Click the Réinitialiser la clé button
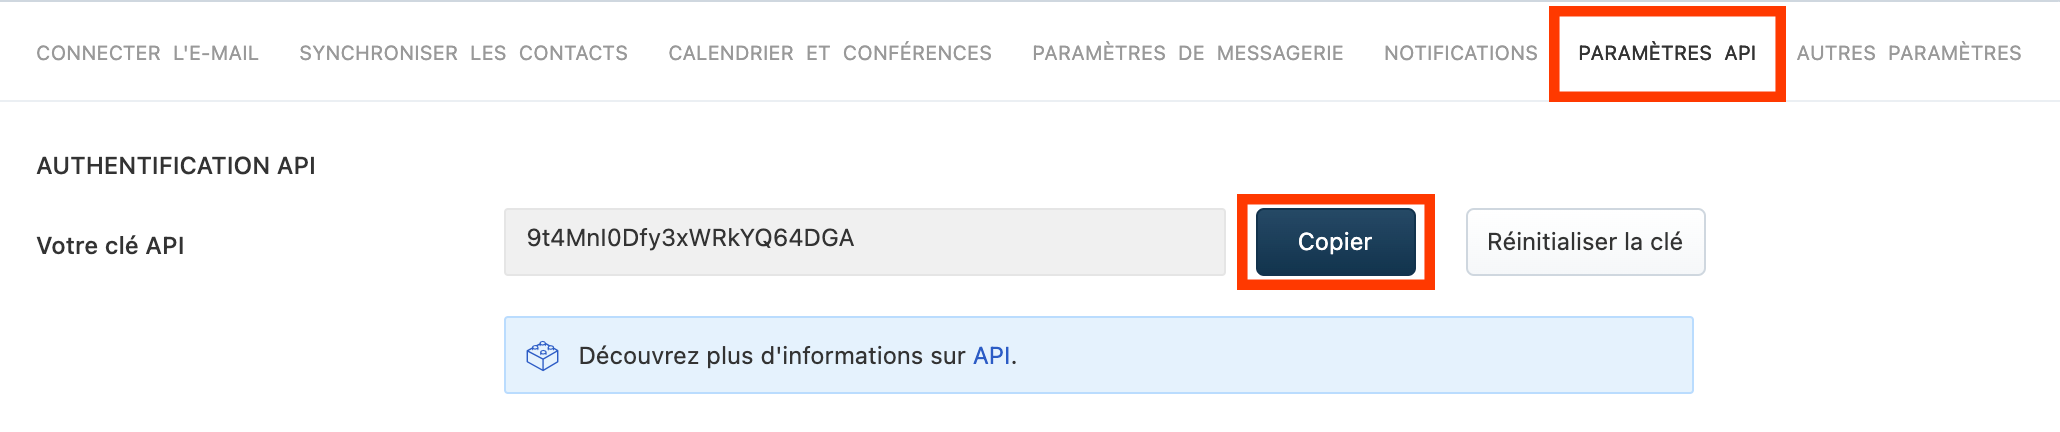The height and width of the screenshot is (432, 2060). (x=1585, y=242)
